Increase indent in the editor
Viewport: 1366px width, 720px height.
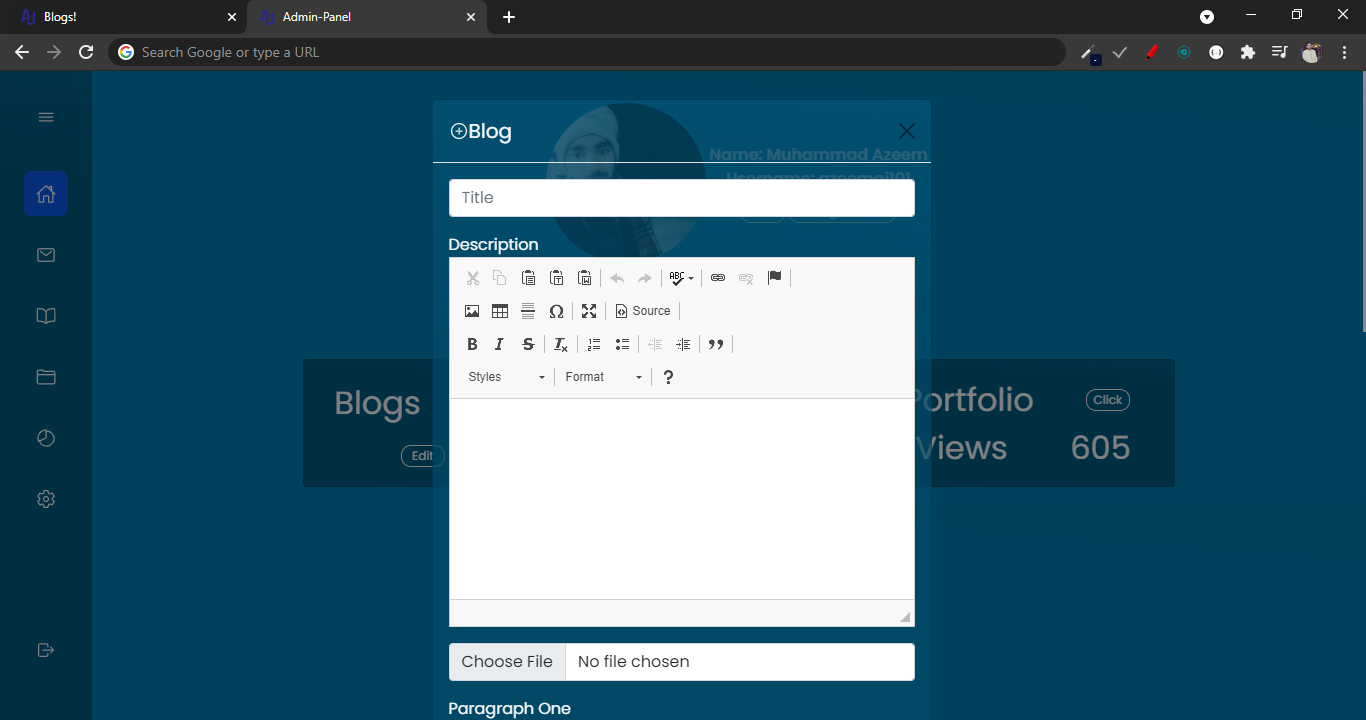pos(683,344)
